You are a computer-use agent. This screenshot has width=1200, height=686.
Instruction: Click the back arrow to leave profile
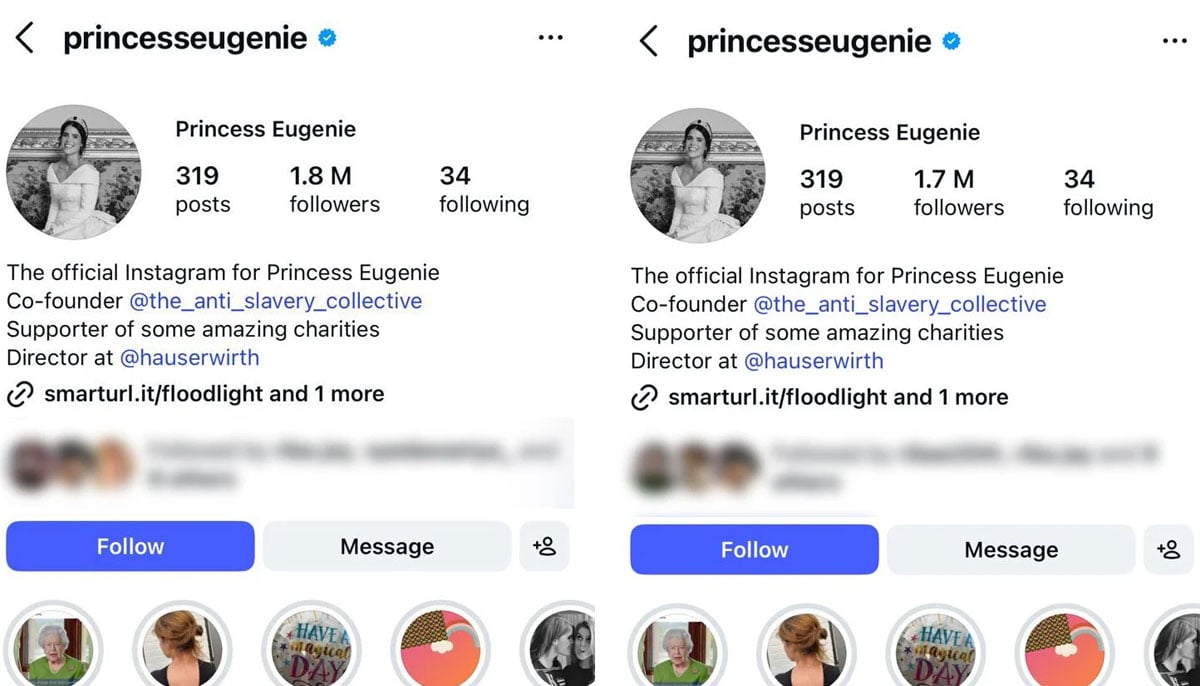[x=23, y=38]
